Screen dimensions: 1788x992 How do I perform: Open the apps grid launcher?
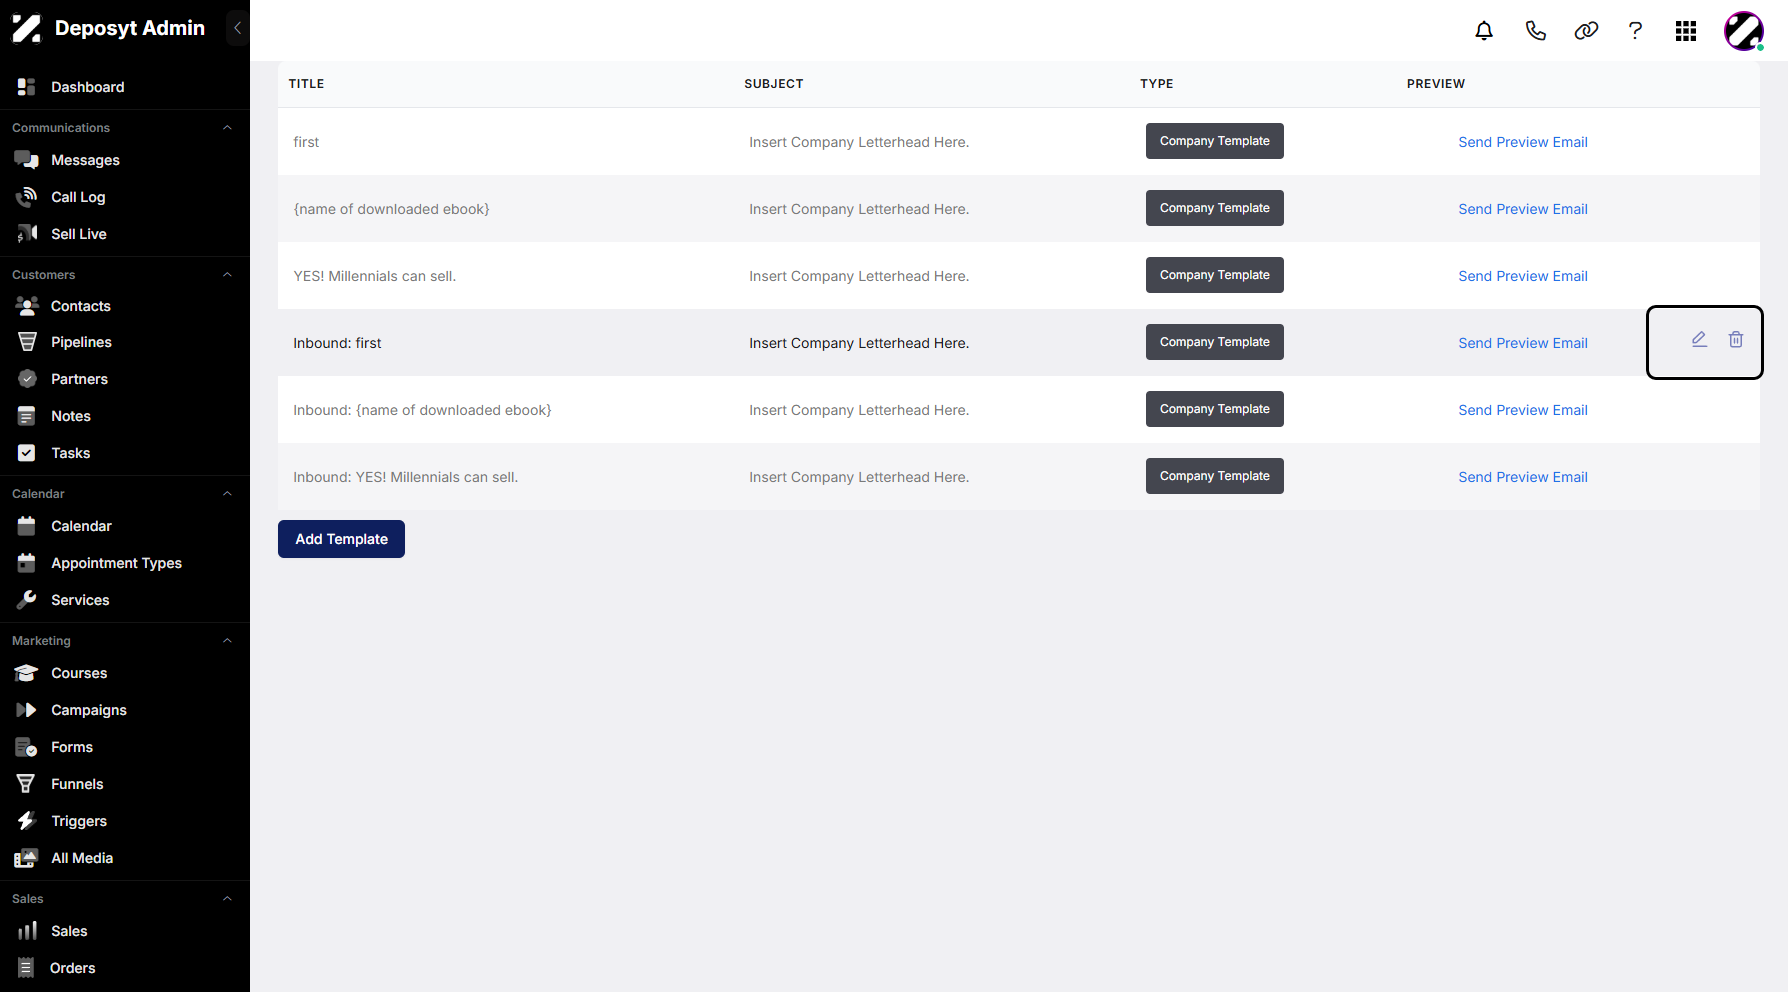1686,31
